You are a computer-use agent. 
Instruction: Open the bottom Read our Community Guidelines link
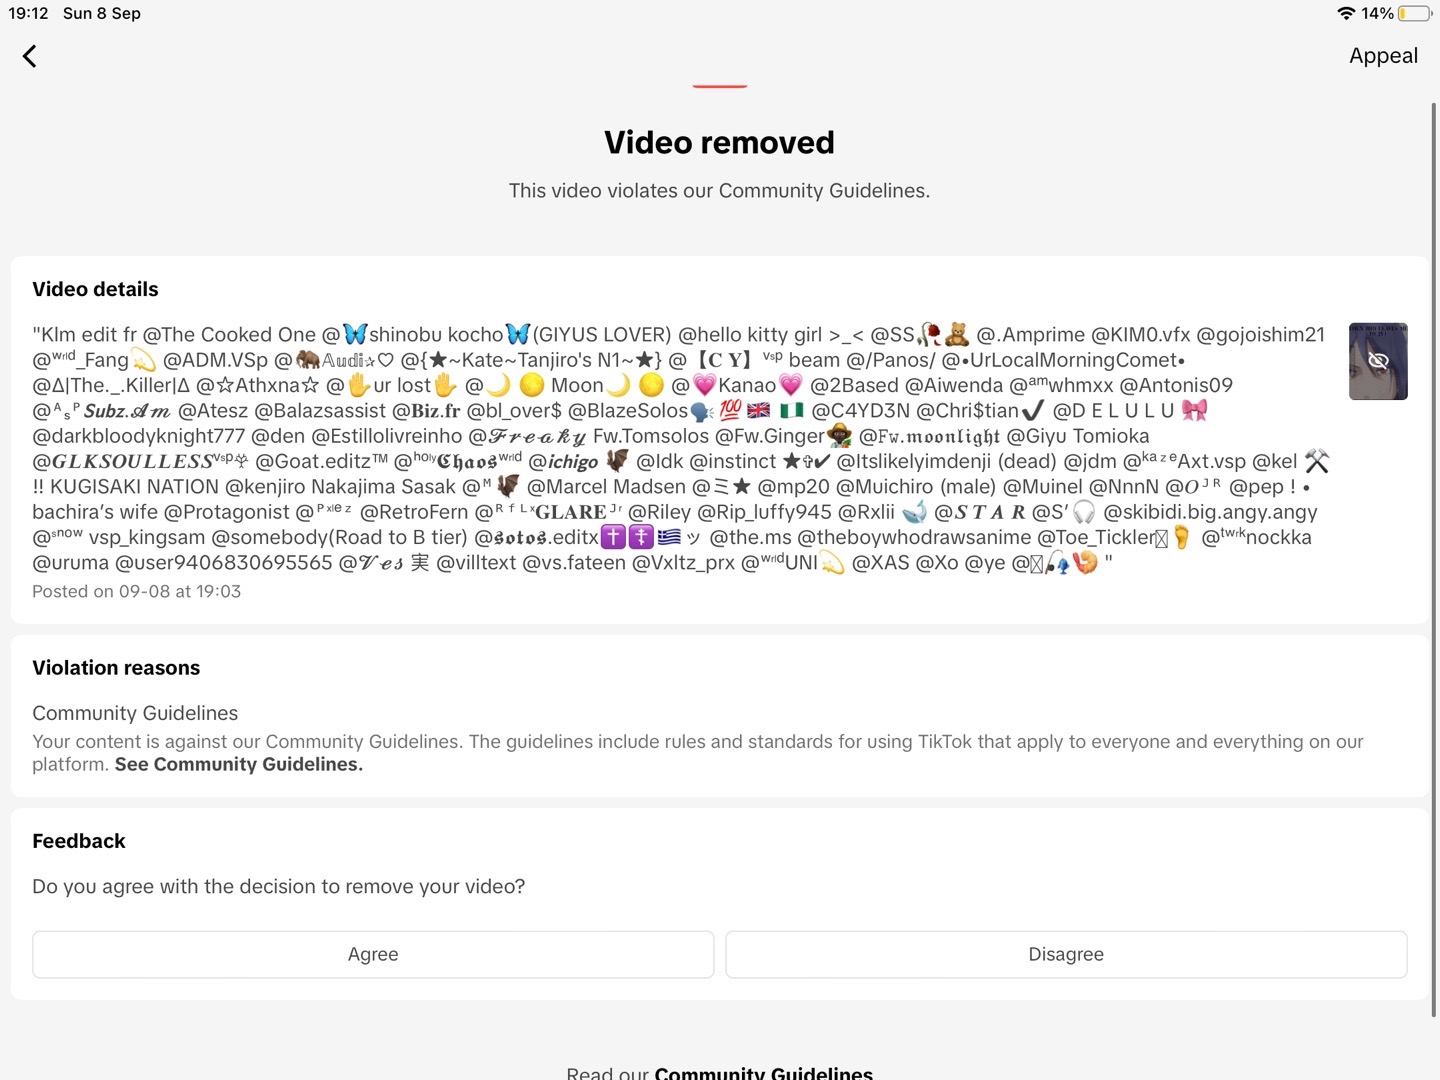tap(763, 1073)
